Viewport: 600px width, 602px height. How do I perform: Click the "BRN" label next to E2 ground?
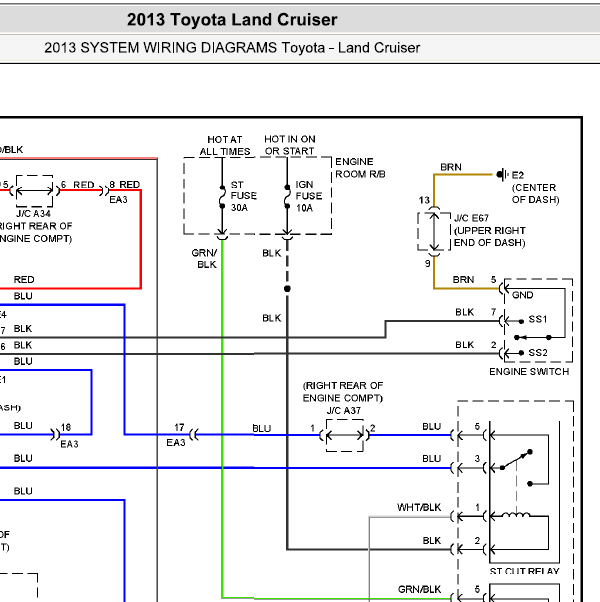tap(451, 167)
